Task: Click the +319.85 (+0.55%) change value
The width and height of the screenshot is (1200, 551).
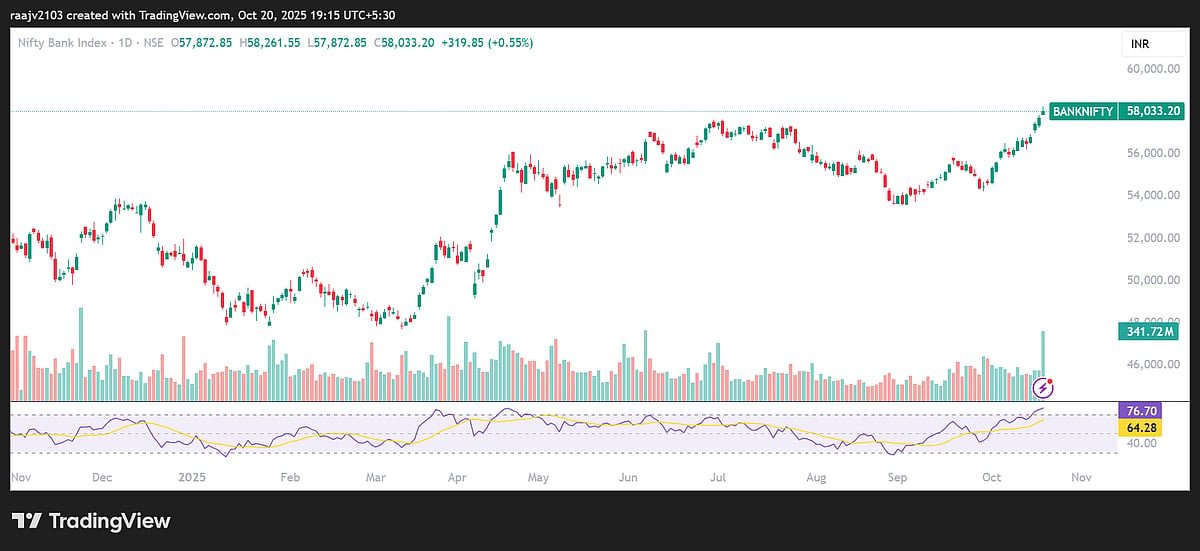Action: (x=487, y=43)
